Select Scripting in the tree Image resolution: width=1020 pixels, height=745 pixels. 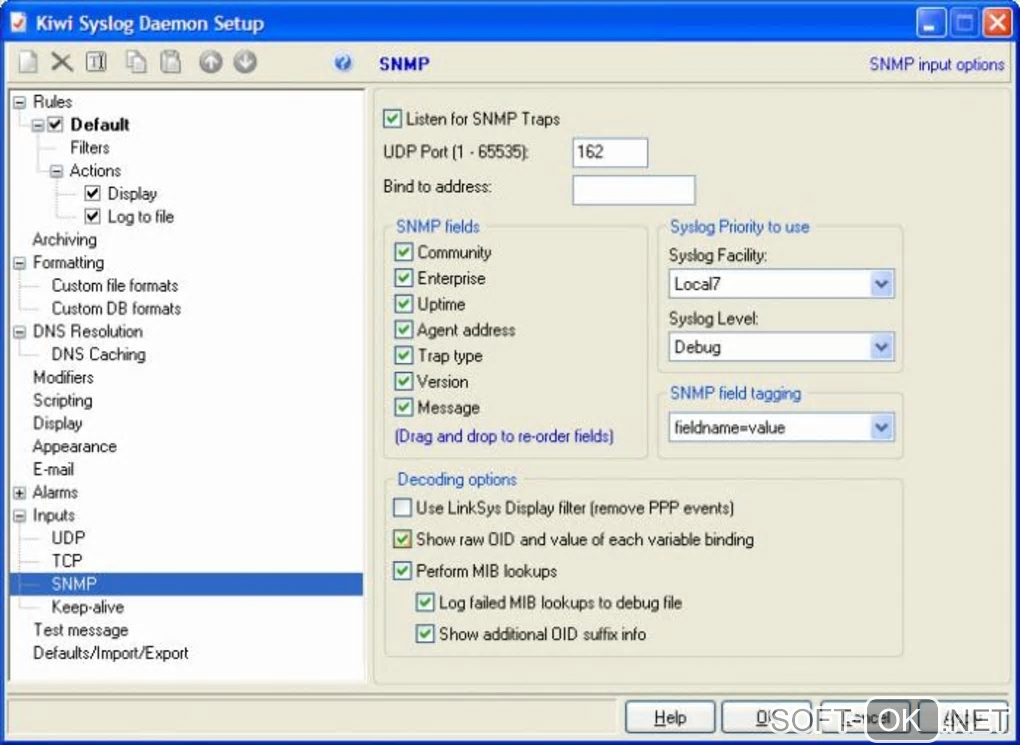pos(62,400)
